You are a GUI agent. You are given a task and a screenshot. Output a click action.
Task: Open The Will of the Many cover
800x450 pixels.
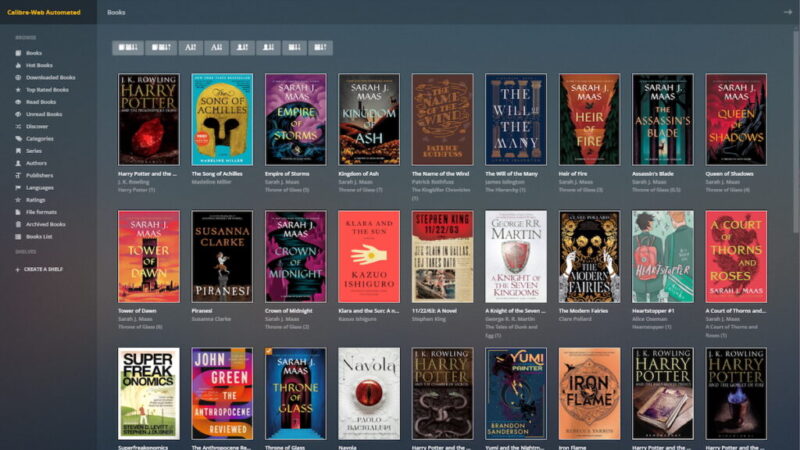[516, 119]
